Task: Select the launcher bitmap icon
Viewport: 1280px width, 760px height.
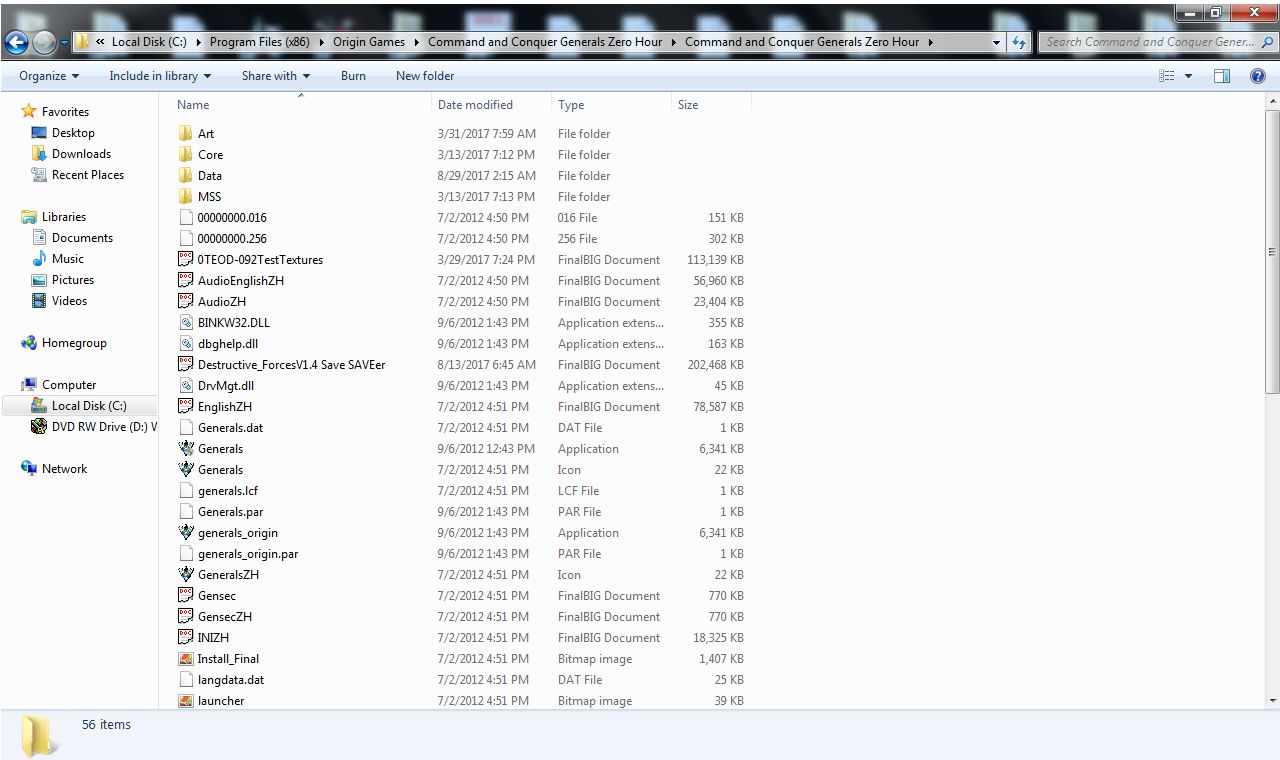Action: pyautogui.click(x=185, y=700)
